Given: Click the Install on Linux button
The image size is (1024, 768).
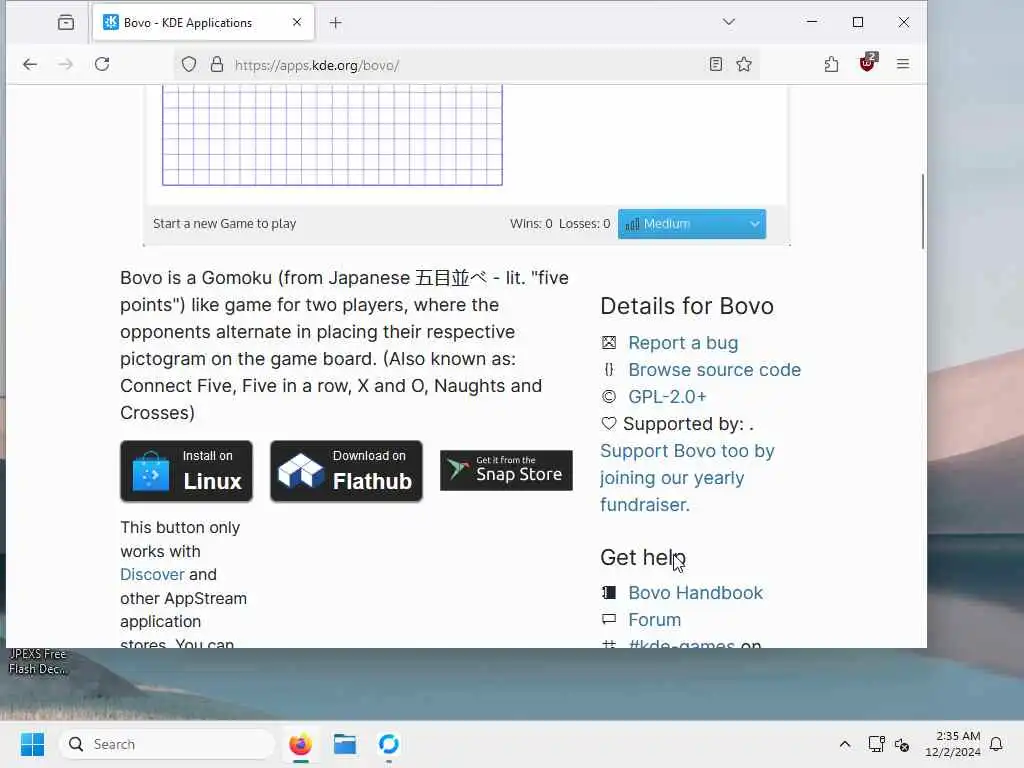Looking at the screenshot, I should tap(186, 471).
